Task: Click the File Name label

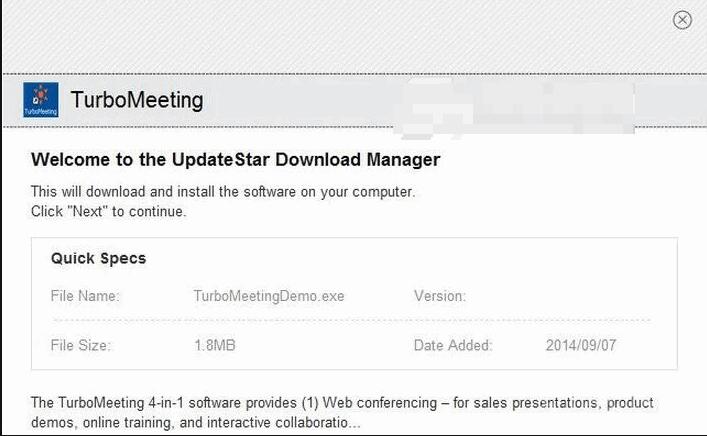Action: click(85, 296)
